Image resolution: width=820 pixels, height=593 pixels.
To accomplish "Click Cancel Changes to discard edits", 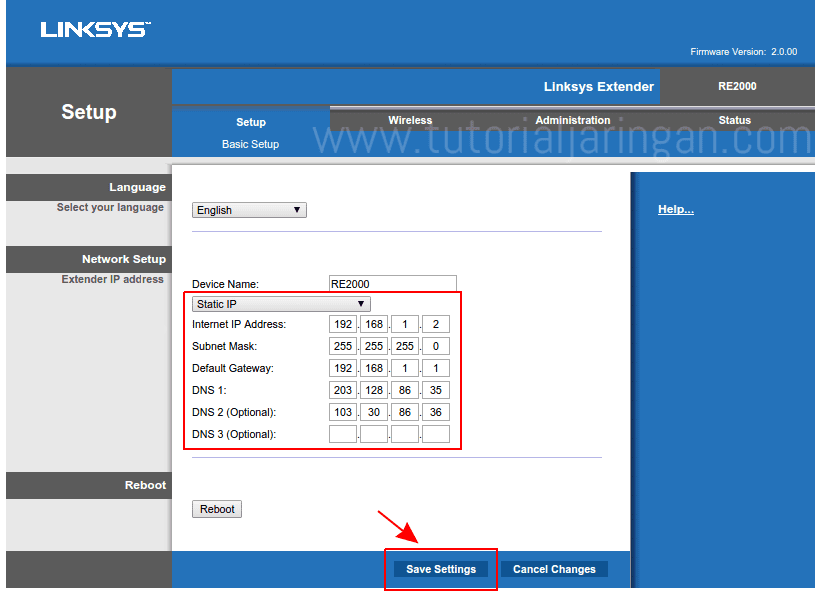I will tap(554, 568).
